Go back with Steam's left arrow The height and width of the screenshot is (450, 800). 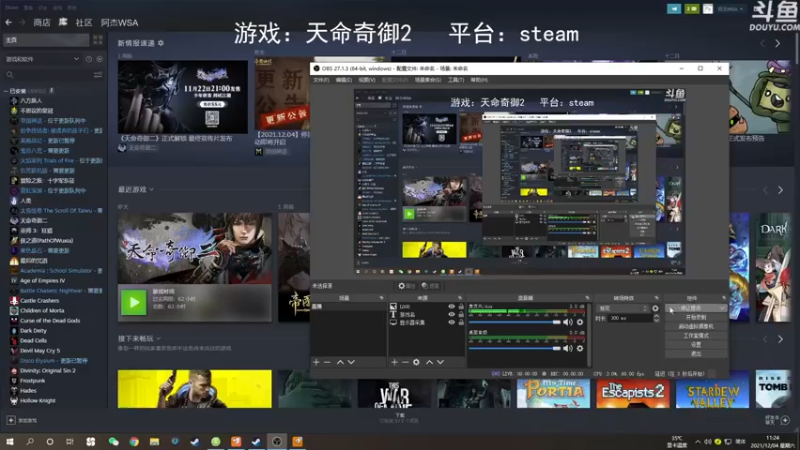pyautogui.click(x=9, y=22)
